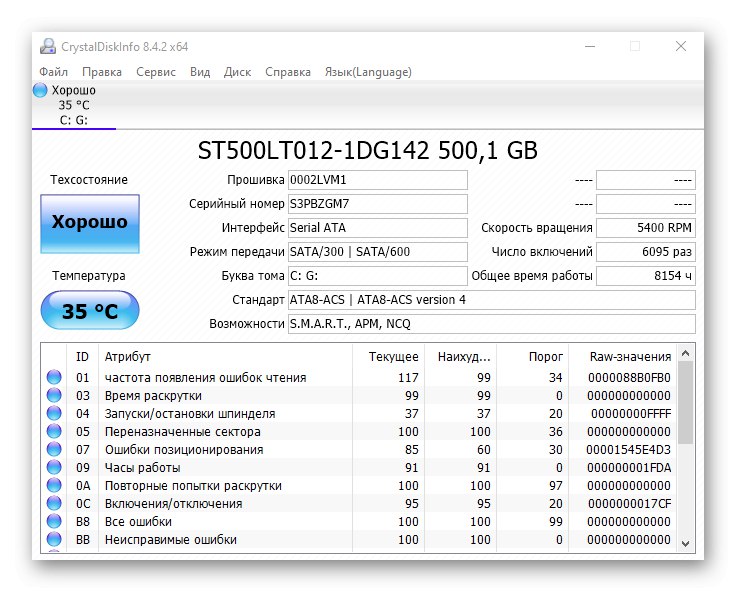Click status orb for attribute B8 Все ошибки

tap(54, 522)
